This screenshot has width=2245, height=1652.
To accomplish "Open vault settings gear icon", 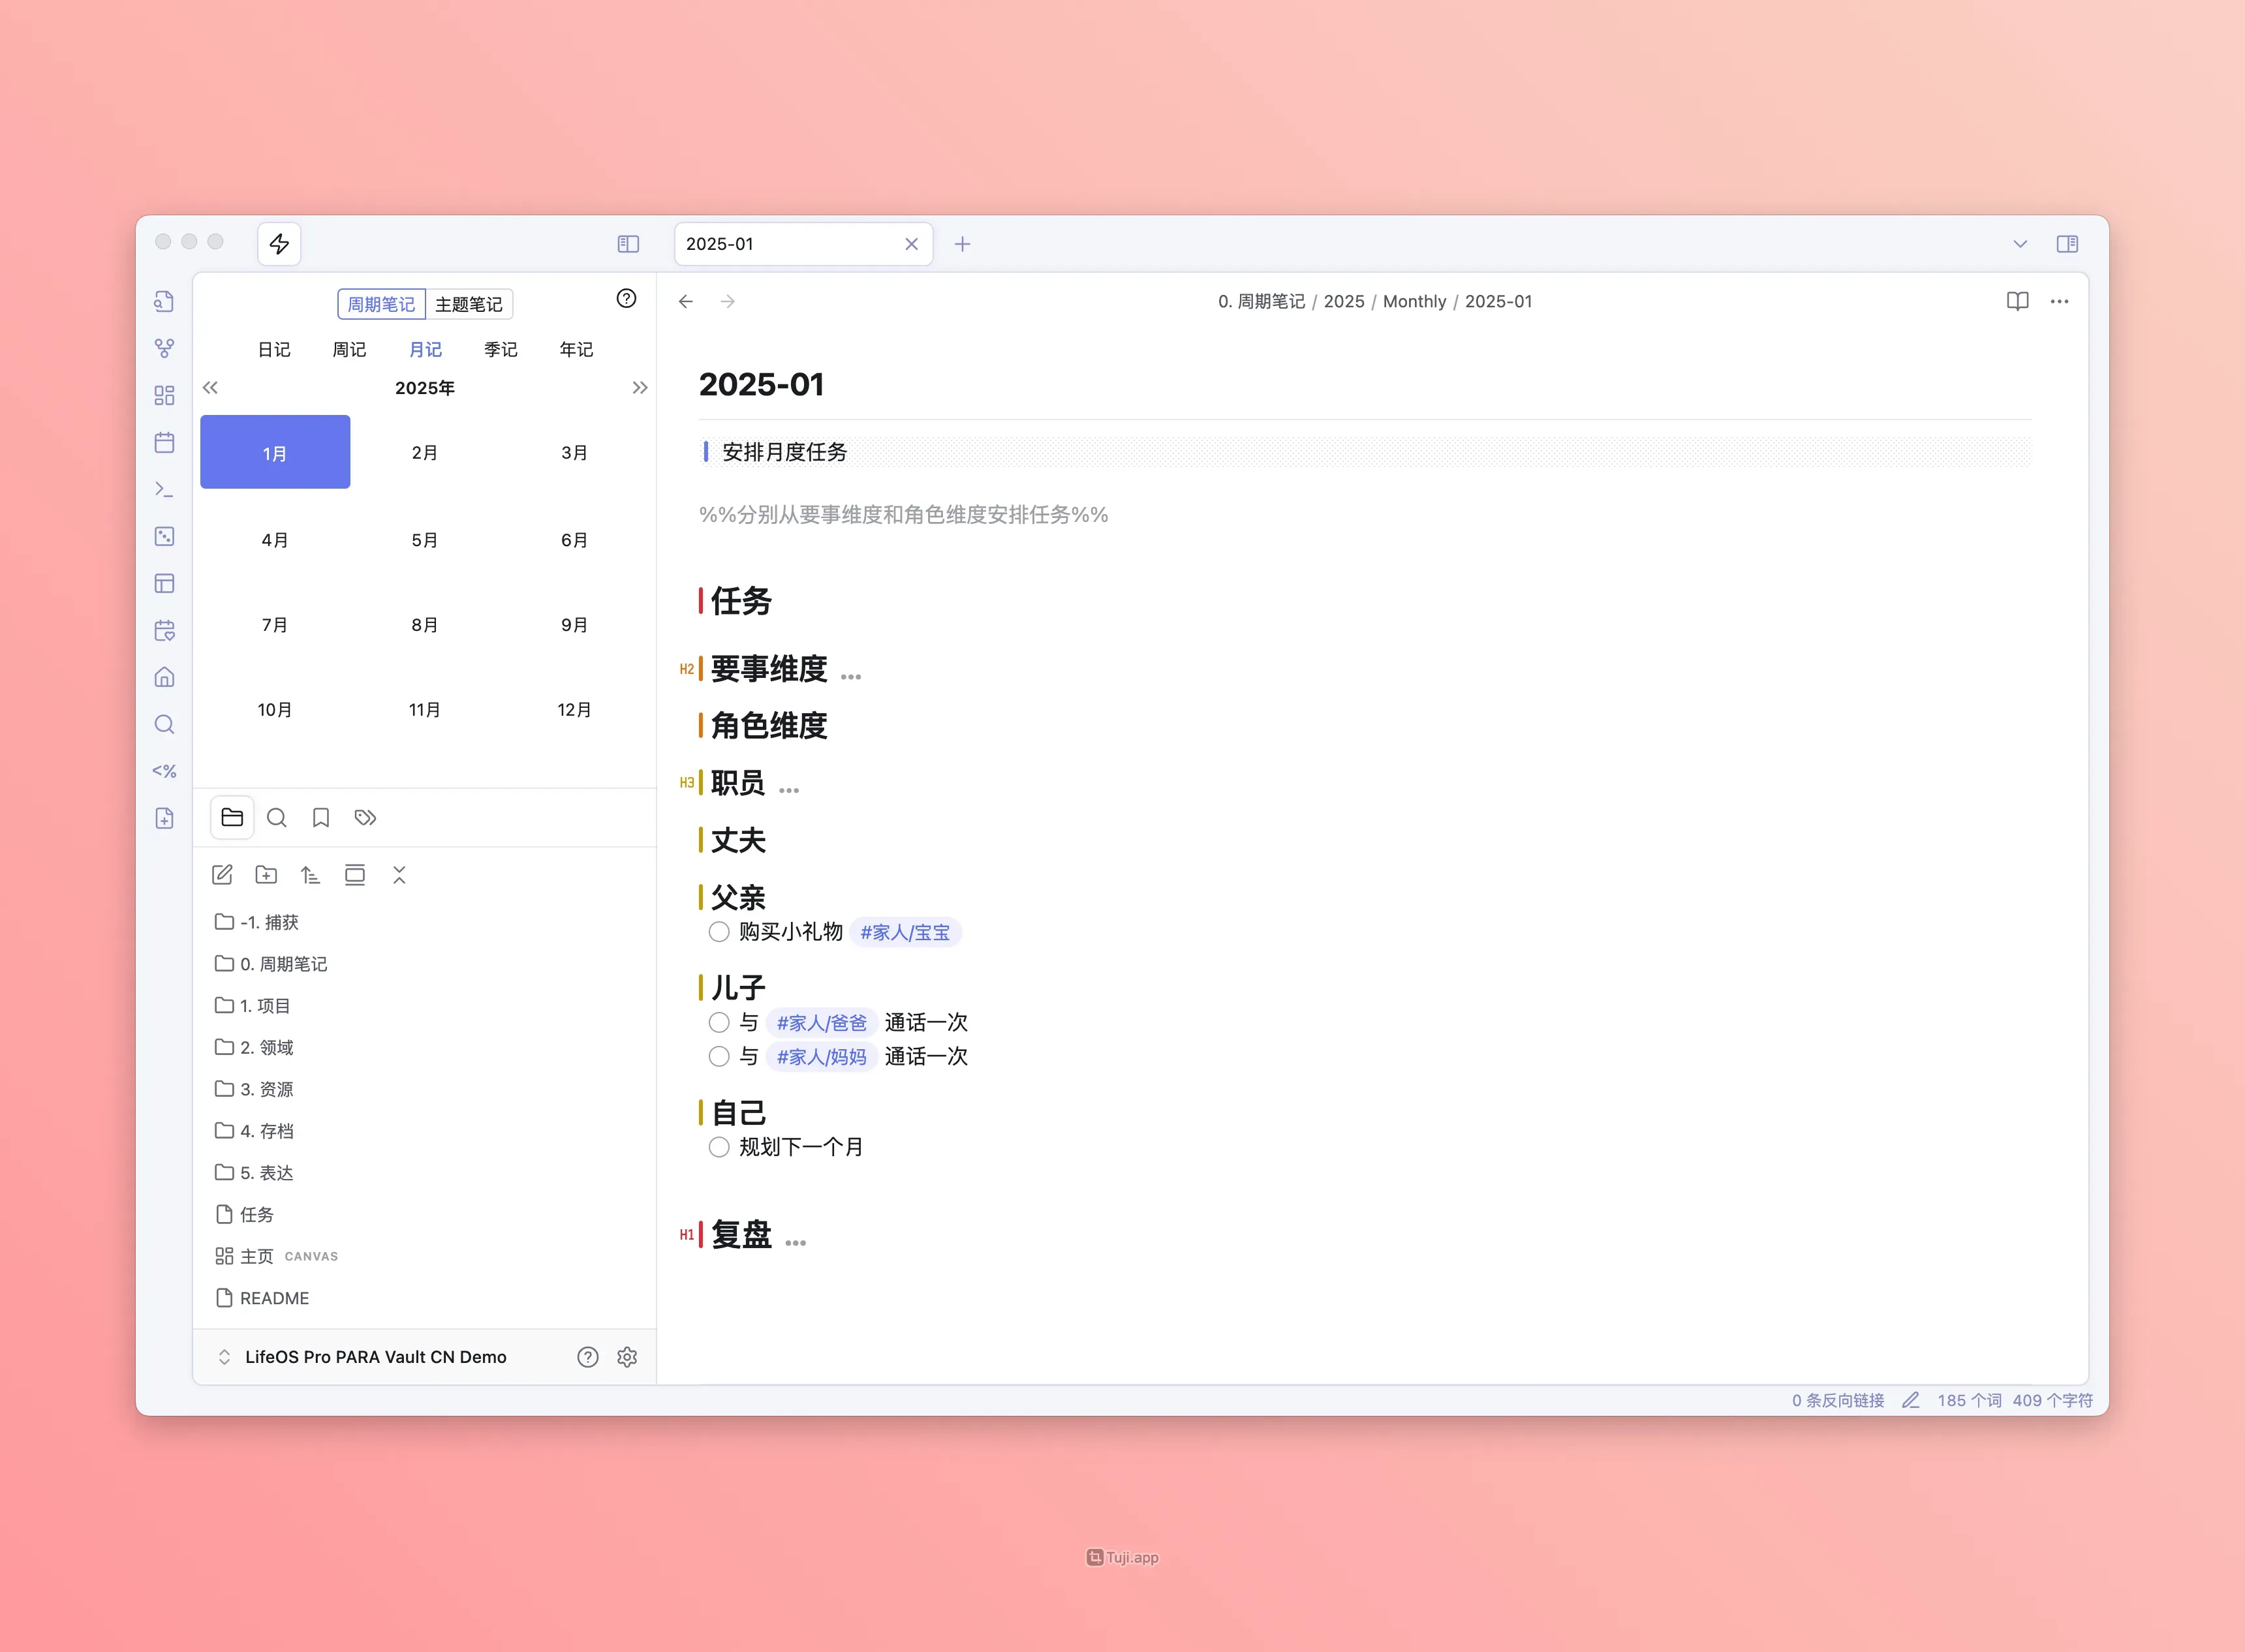I will [x=627, y=1357].
